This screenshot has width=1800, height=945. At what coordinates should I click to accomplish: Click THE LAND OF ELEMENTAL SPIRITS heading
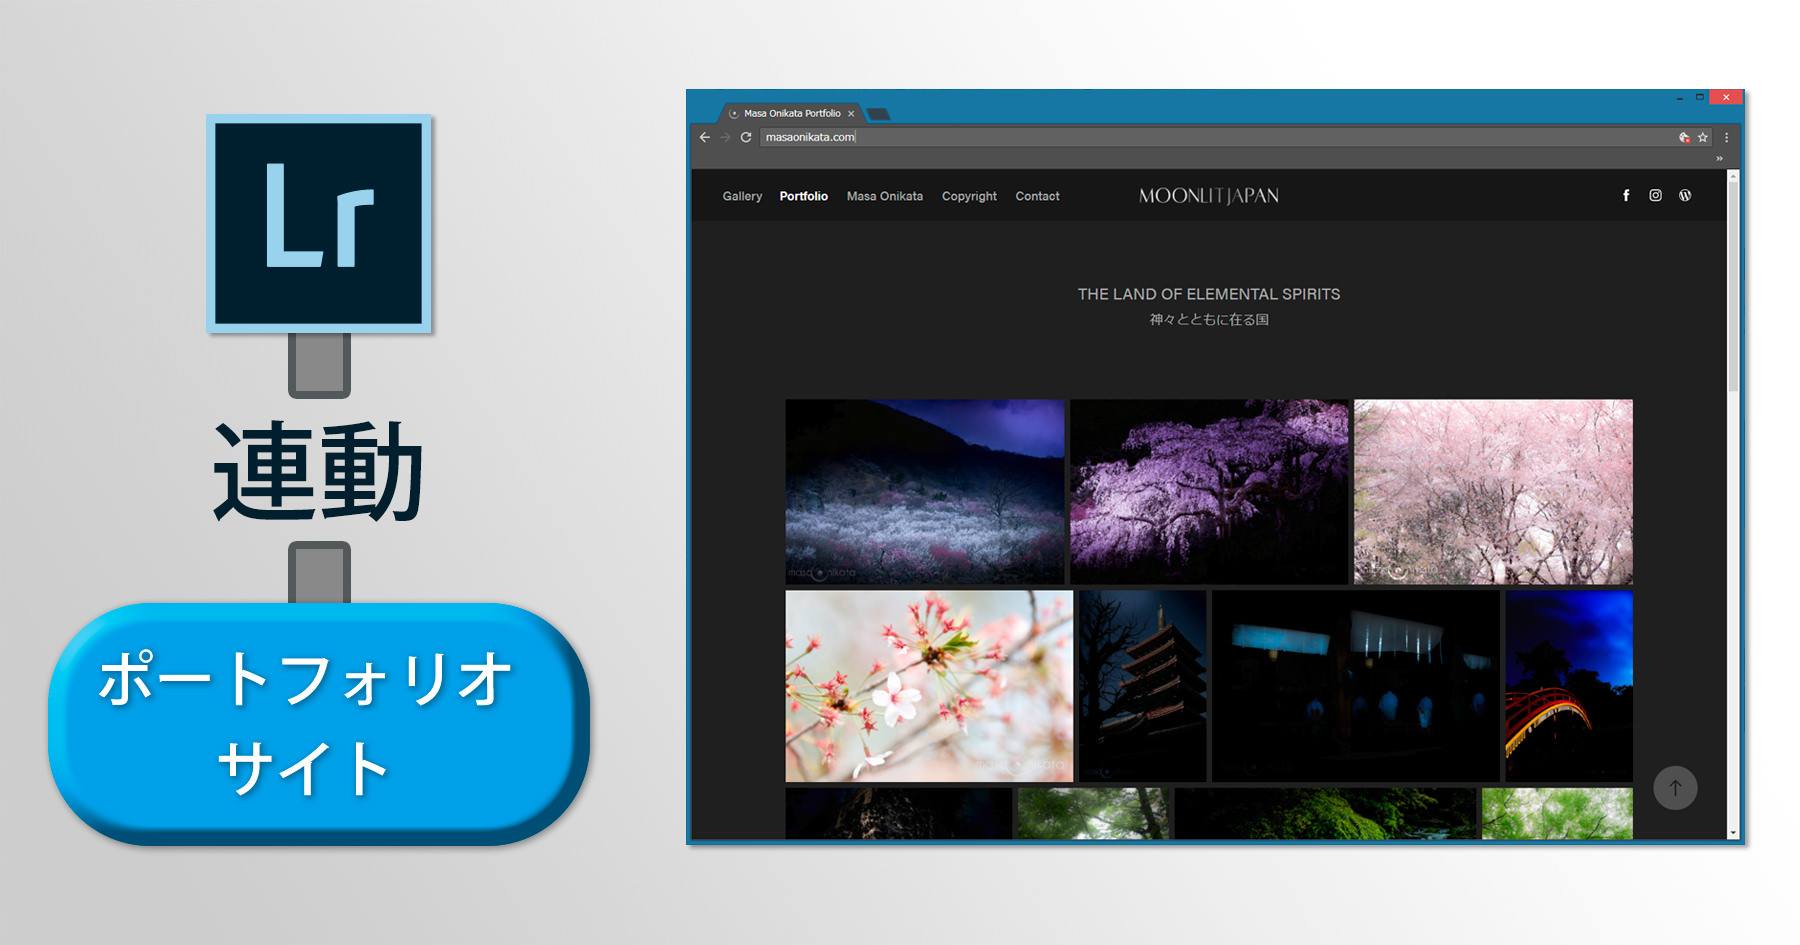1209,294
